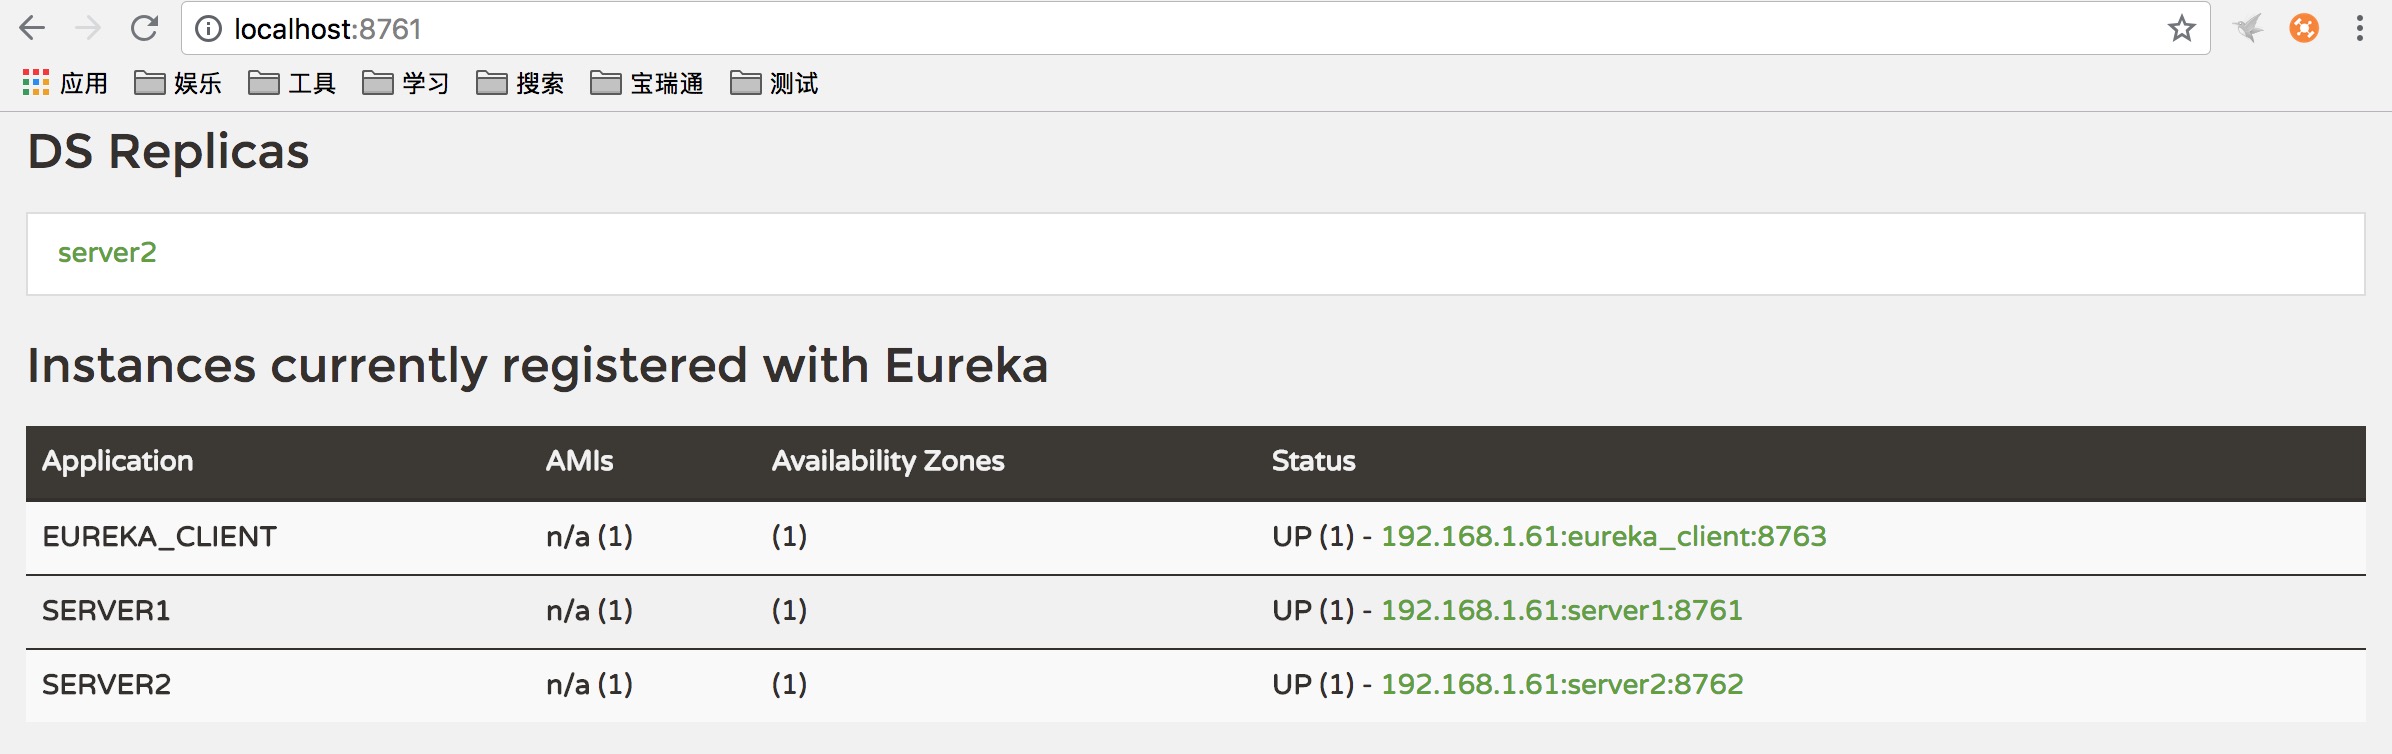
Task: Open the Chrome three-dot menu
Action: tap(2359, 28)
